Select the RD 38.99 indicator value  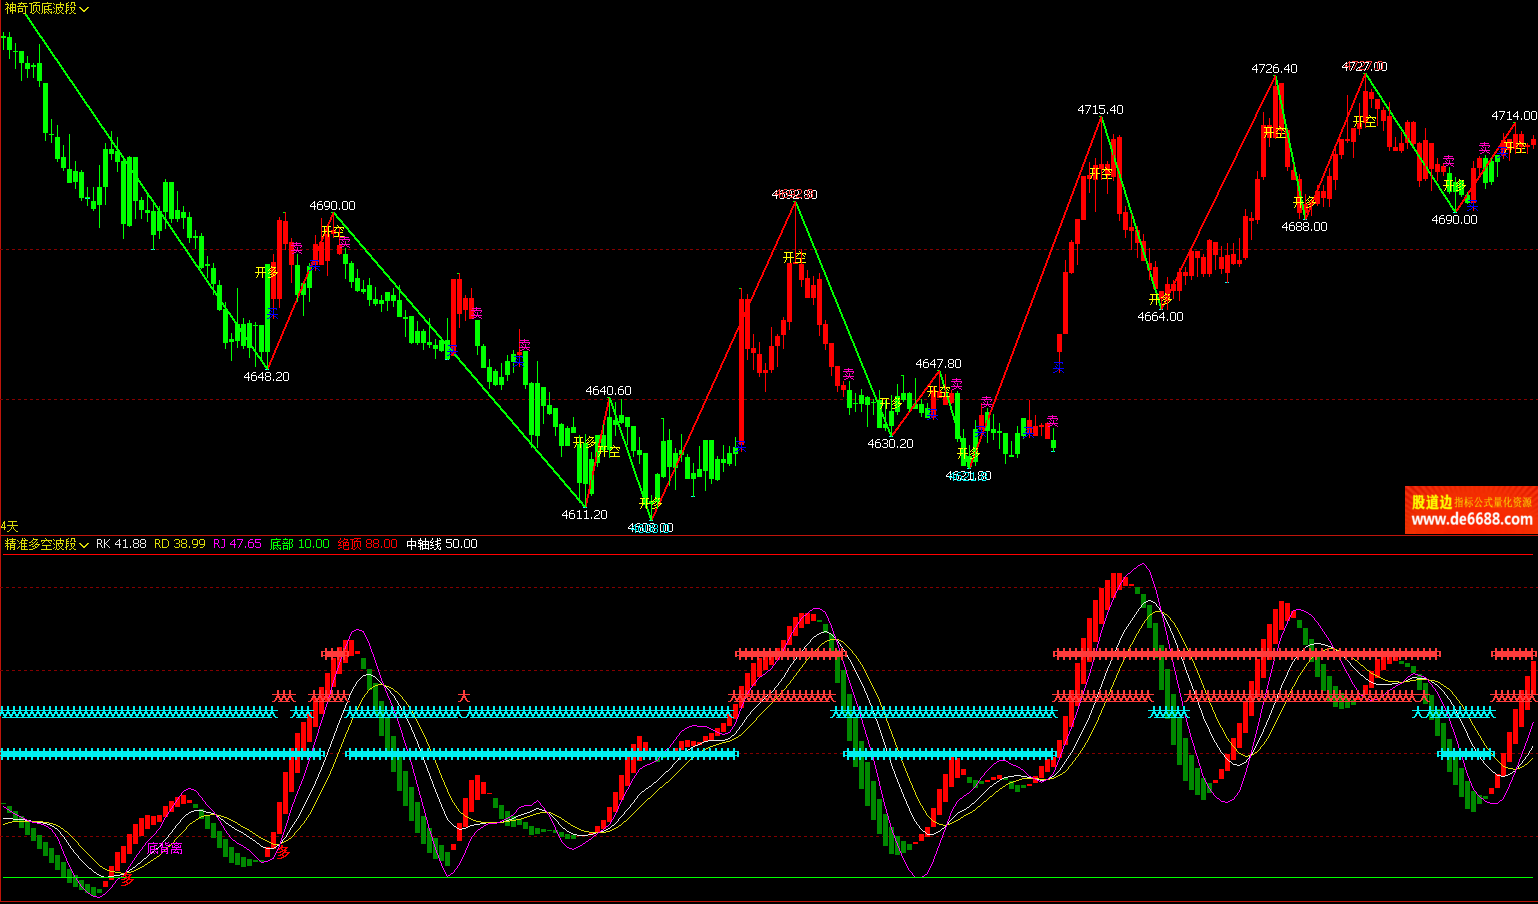(x=180, y=545)
